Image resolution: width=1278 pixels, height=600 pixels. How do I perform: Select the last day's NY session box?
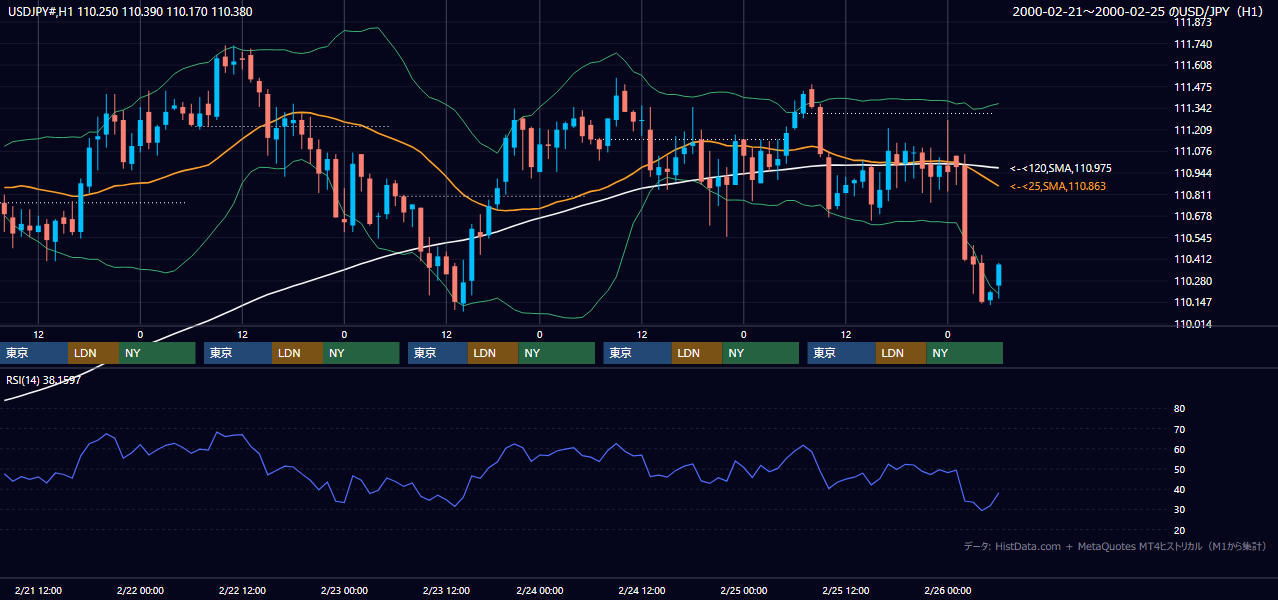(964, 353)
